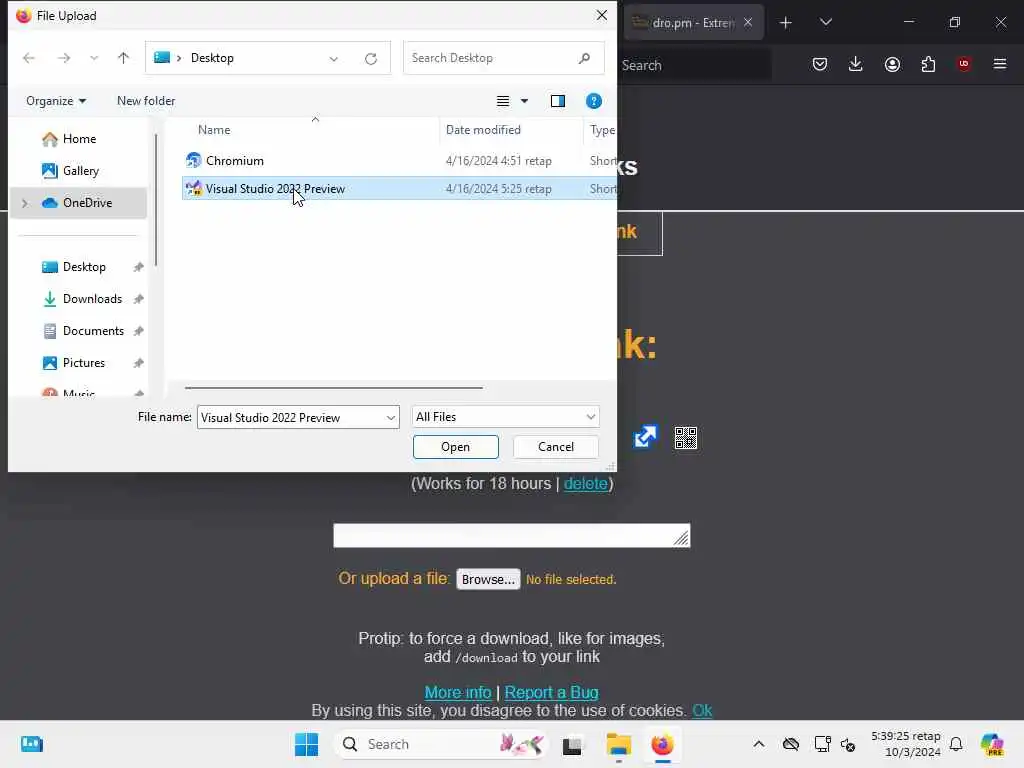This screenshot has height=768, width=1024.
Task: Go back in File Upload dialog
Action: (x=29, y=58)
